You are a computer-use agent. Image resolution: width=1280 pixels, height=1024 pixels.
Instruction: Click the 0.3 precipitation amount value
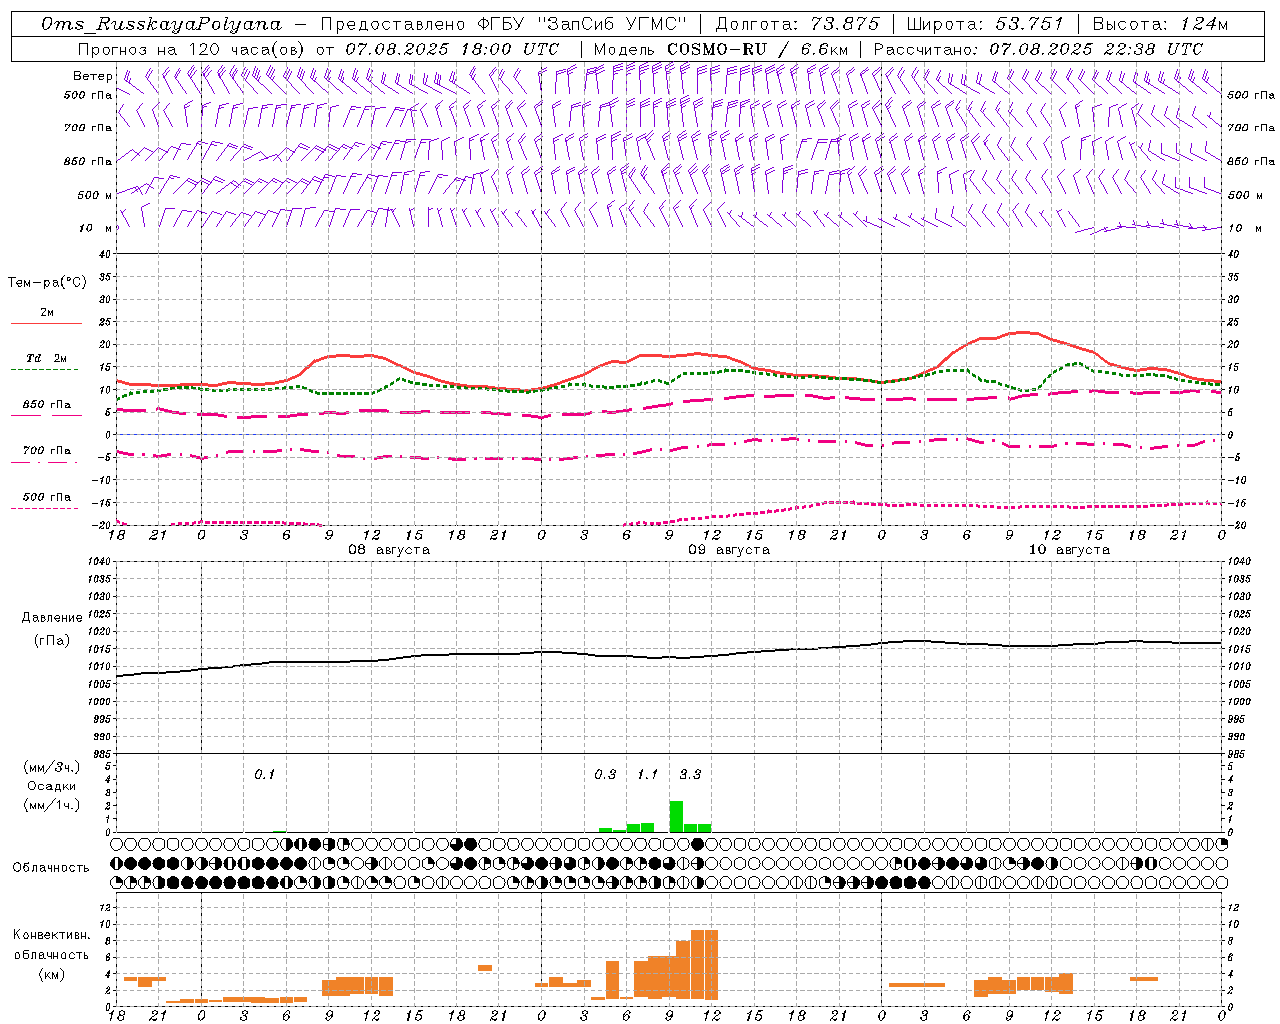tap(605, 775)
